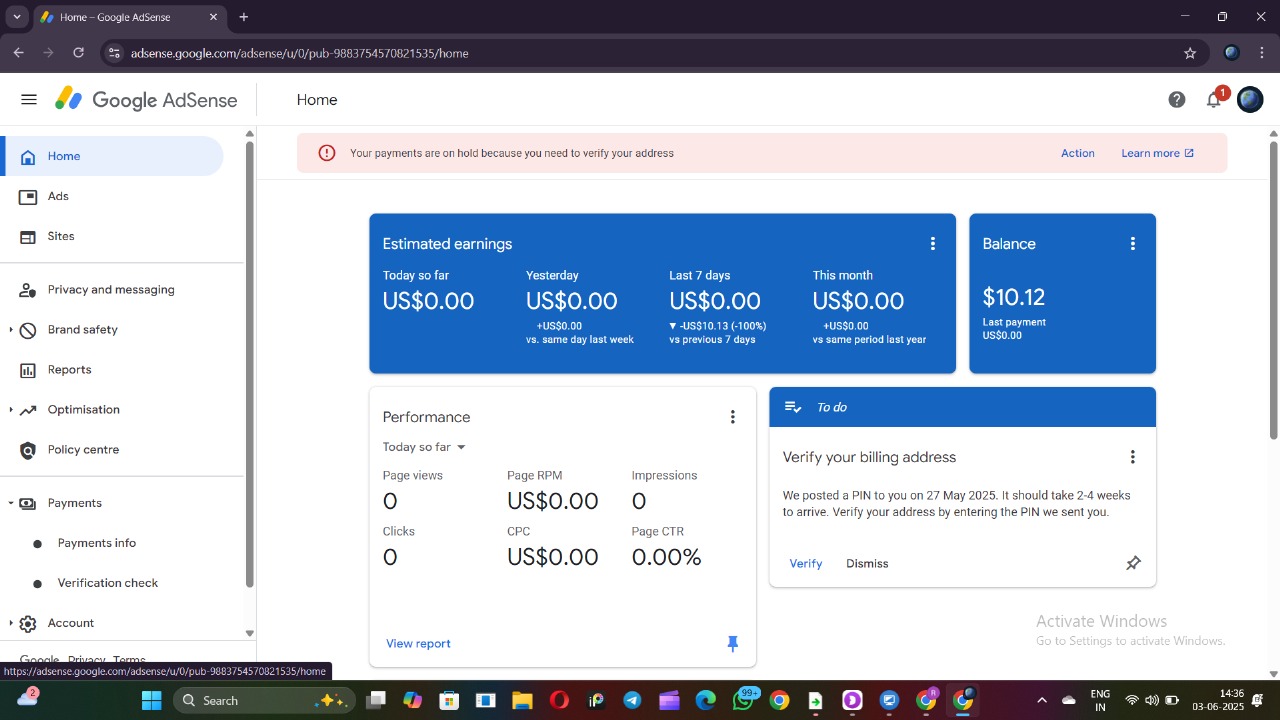Screen dimensions: 1280x720
Task: Open Opera browser from the taskbar
Action: pyautogui.click(x=559, y=700)
